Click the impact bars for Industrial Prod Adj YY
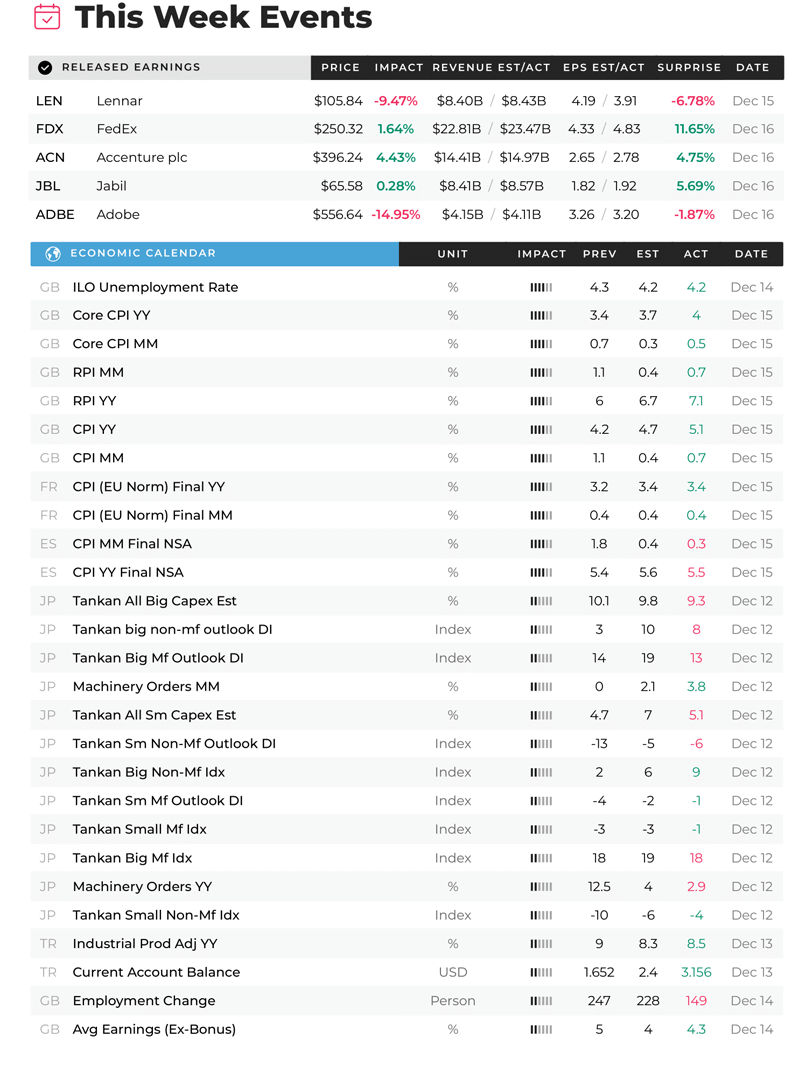Viewport: 806px width, 1069px height. point(541,944)
